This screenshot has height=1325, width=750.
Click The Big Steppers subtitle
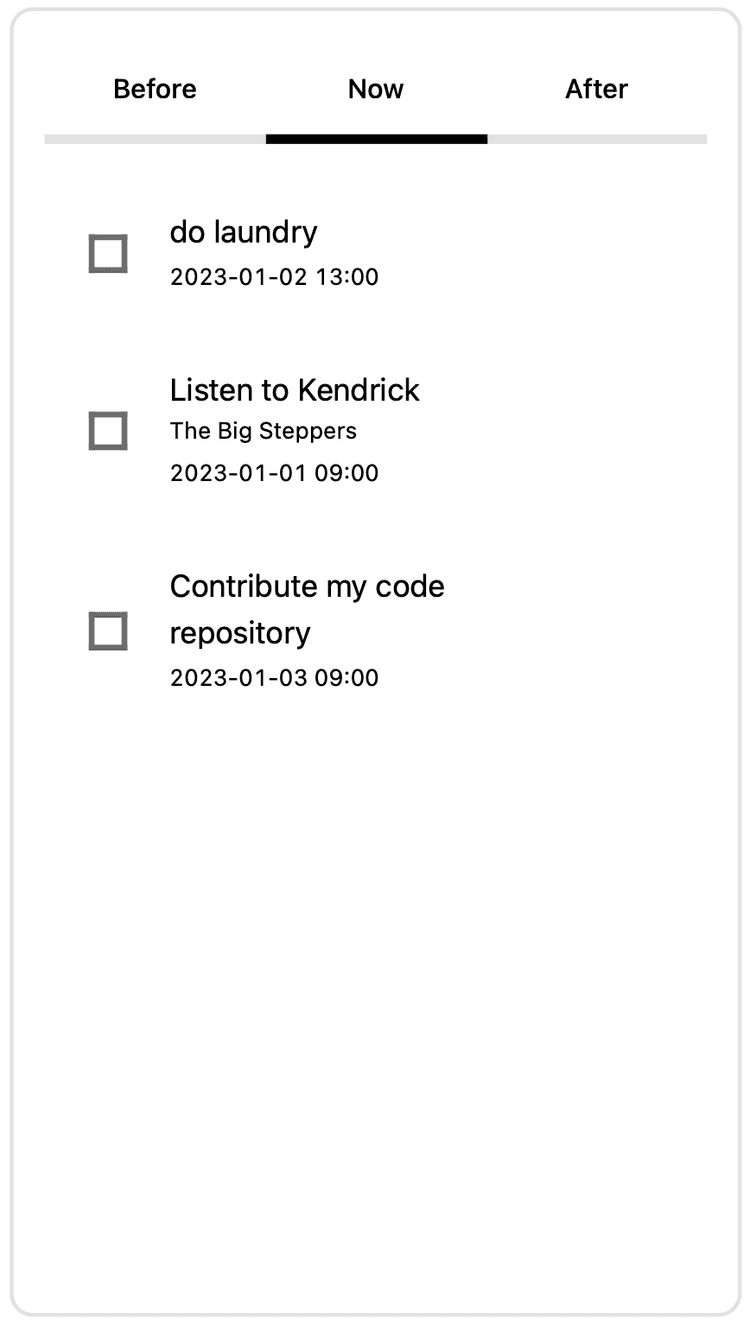pyautogui.click(x=263, y=431)
